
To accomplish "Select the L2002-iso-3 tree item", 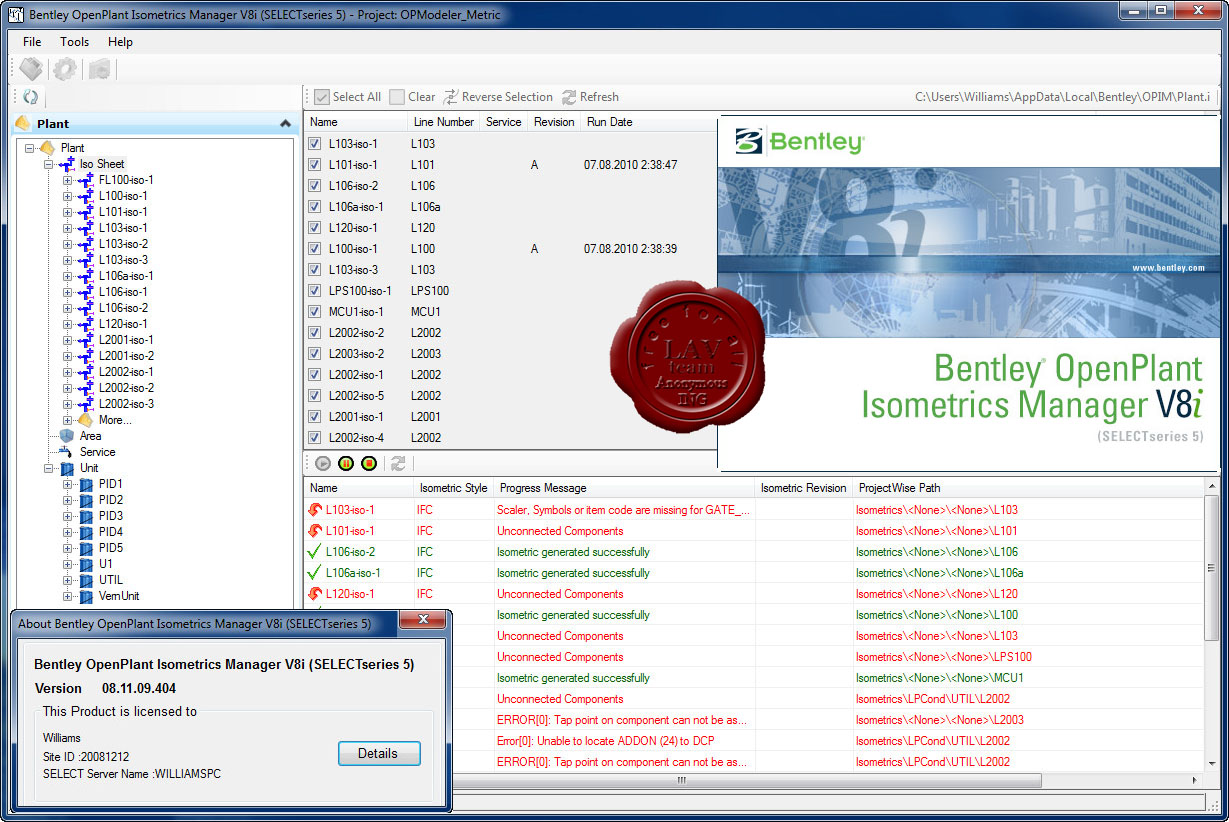I will coord(126,404).
